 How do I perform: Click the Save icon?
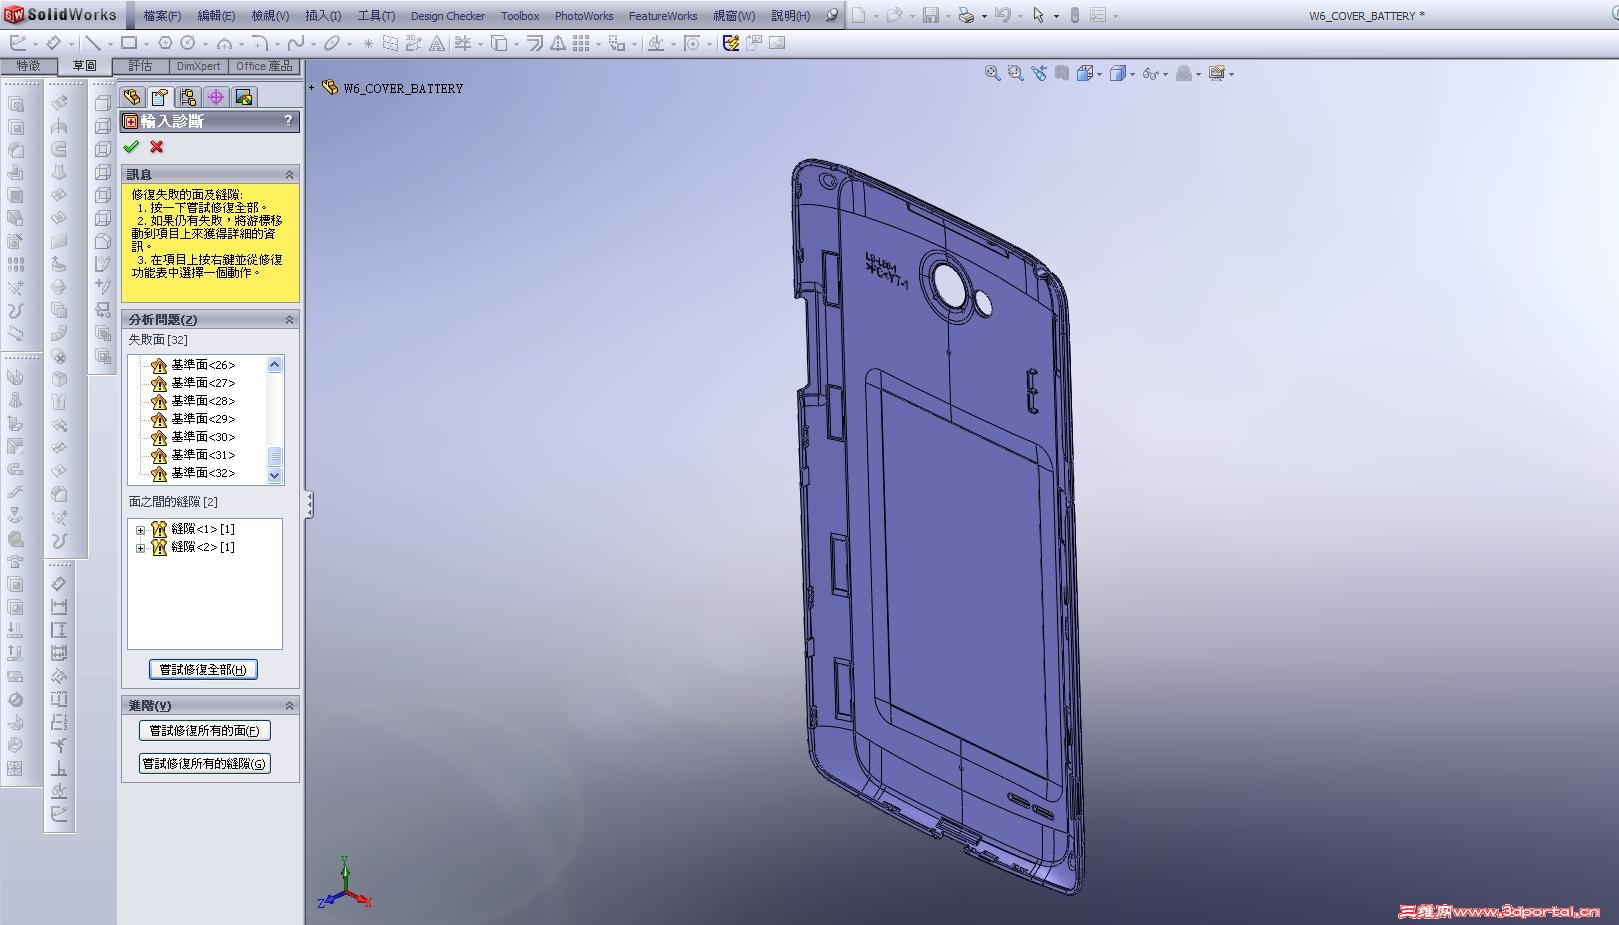pos(931,15)
